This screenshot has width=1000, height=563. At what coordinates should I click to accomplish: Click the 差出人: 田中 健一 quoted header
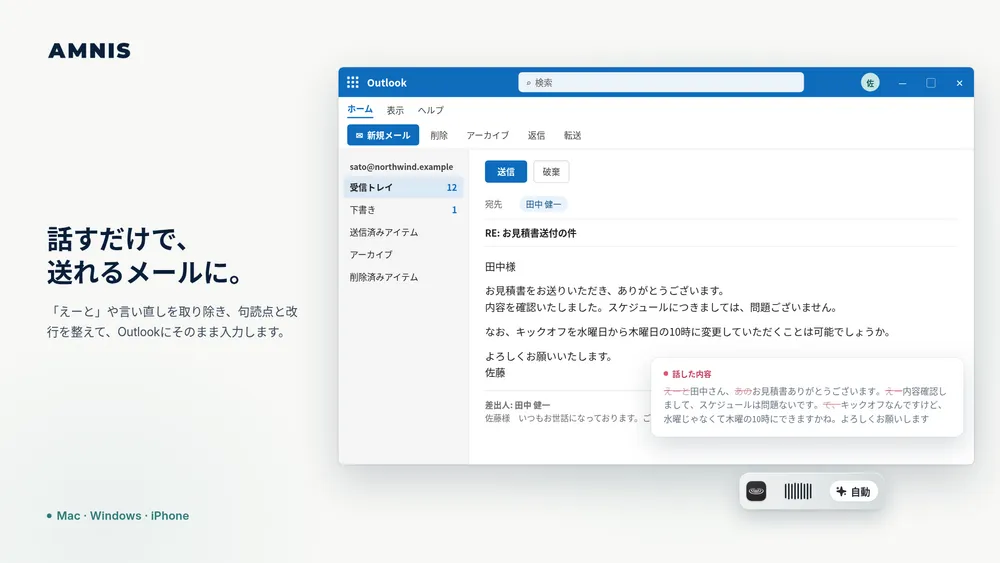[x=517, y=405]
